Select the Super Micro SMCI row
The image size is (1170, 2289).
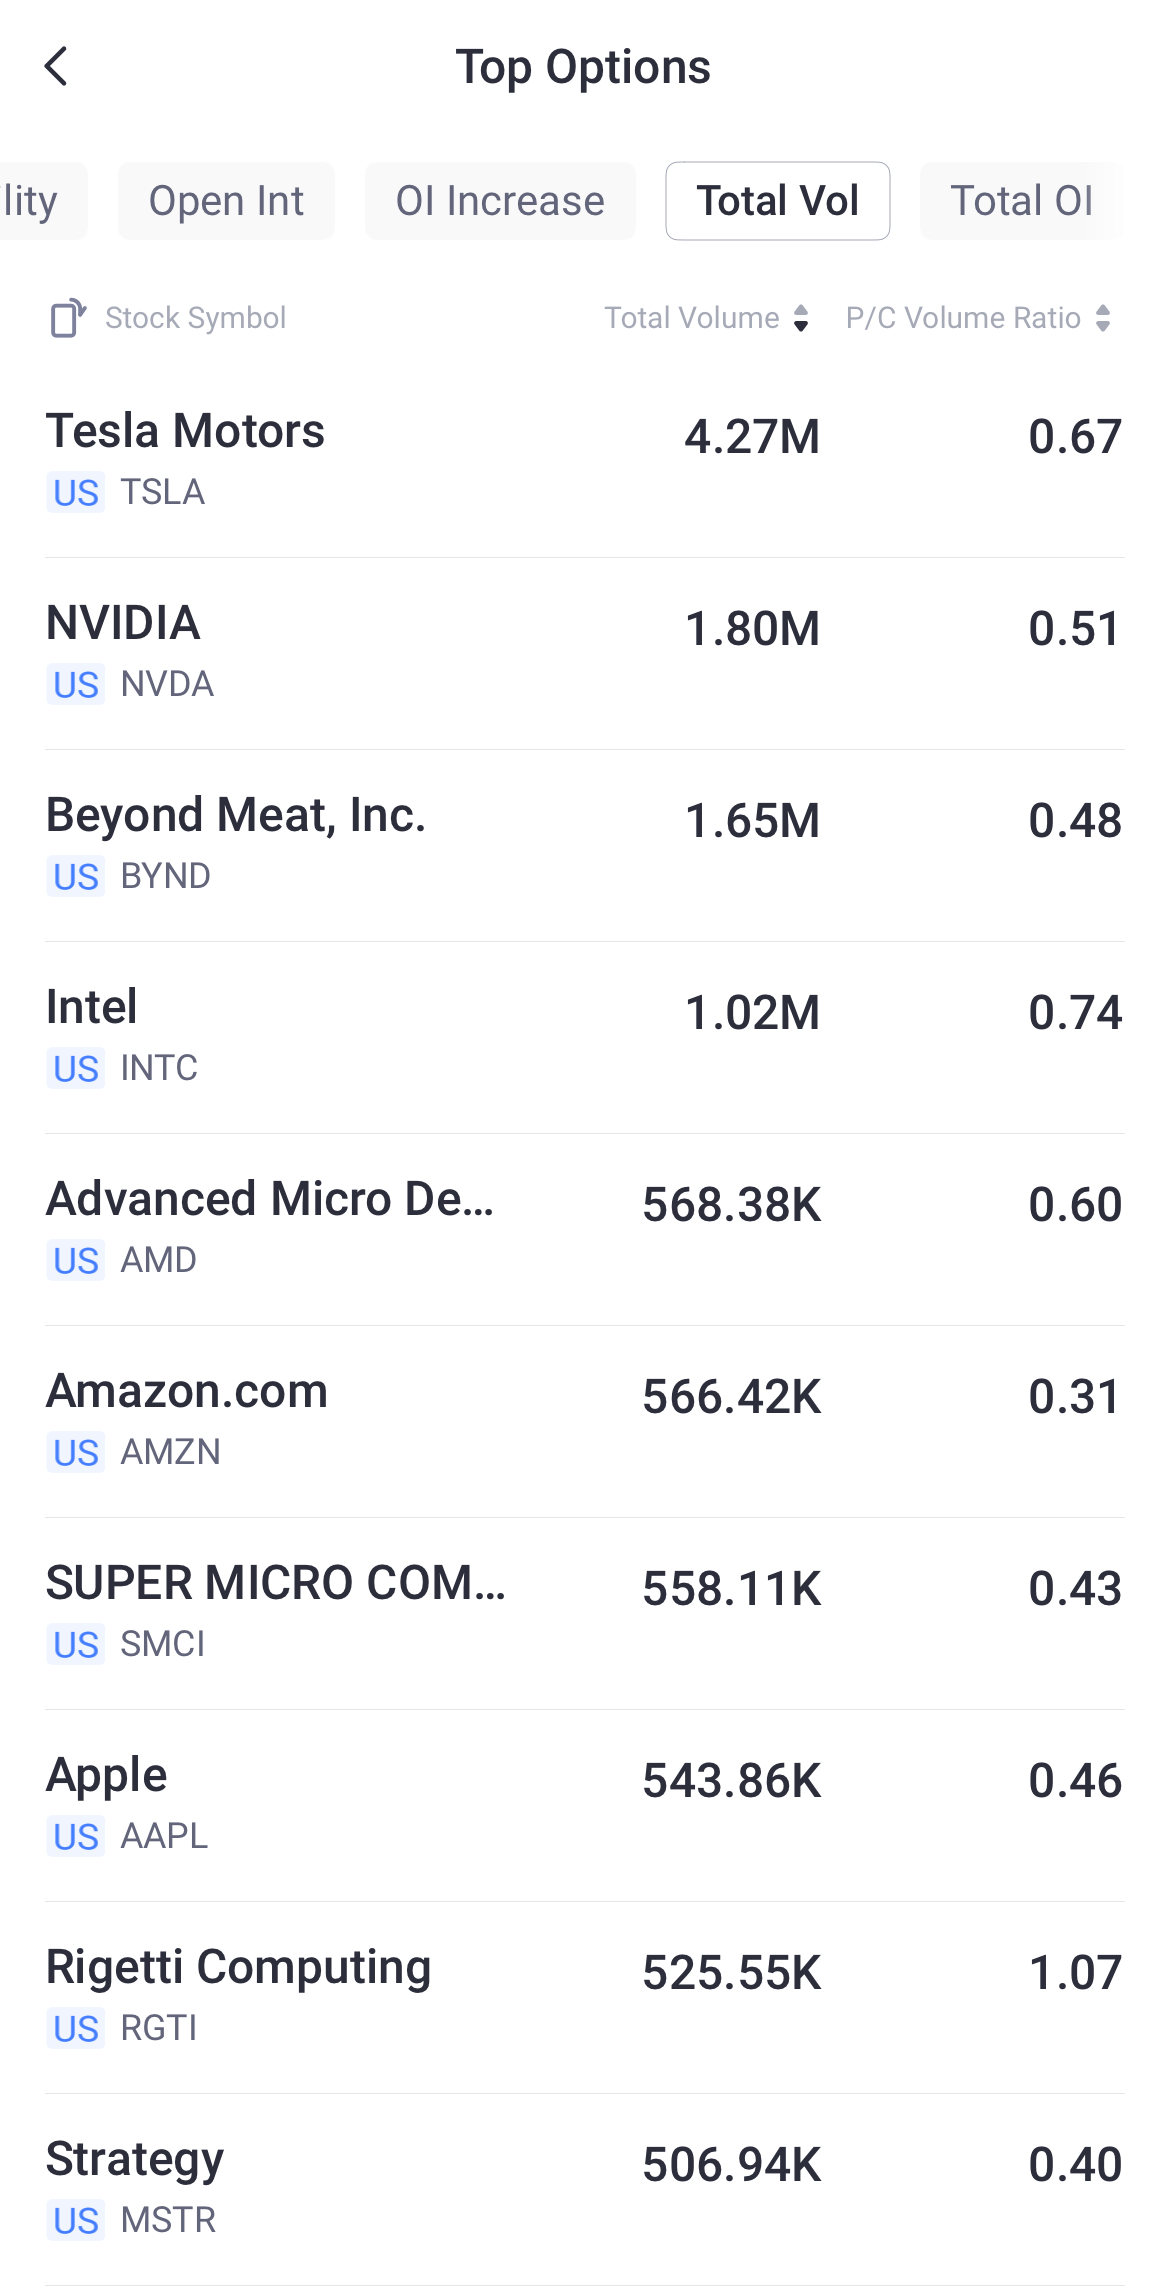click(585, 1612)
